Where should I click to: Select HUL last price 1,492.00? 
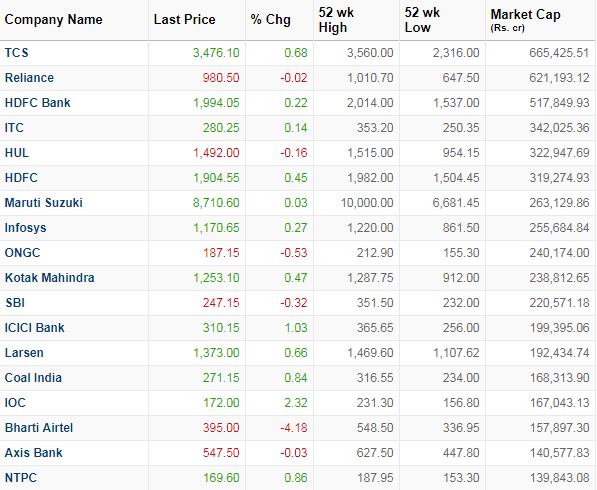pyautogui.click(x=216, y=153)
